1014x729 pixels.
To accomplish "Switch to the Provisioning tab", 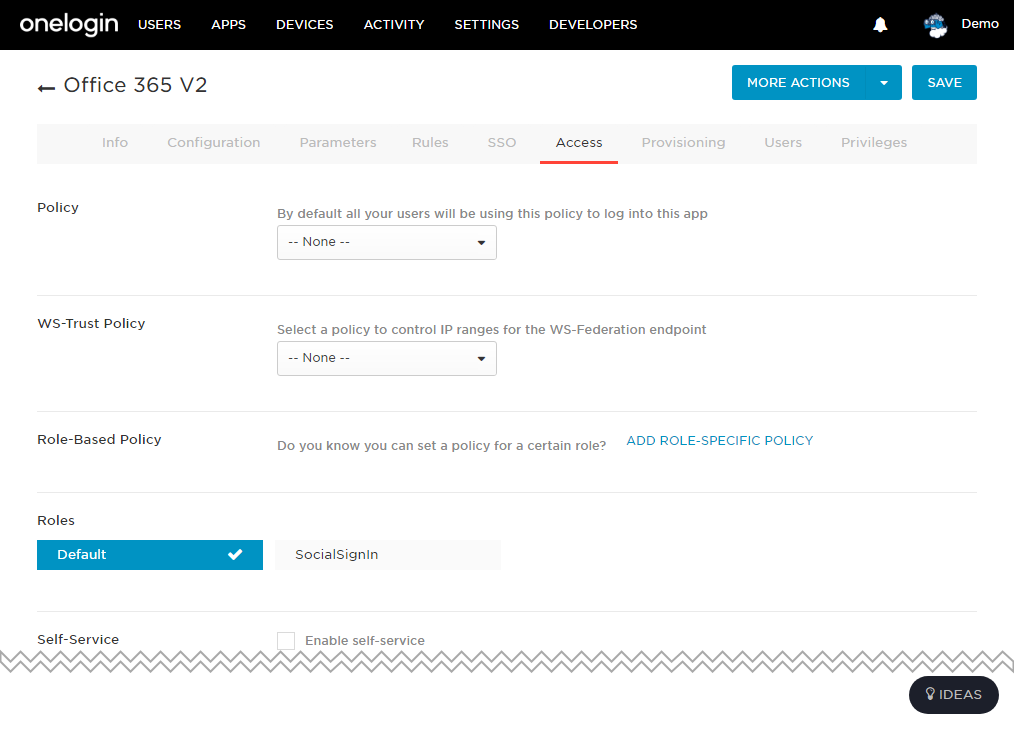I will (684, 142).
